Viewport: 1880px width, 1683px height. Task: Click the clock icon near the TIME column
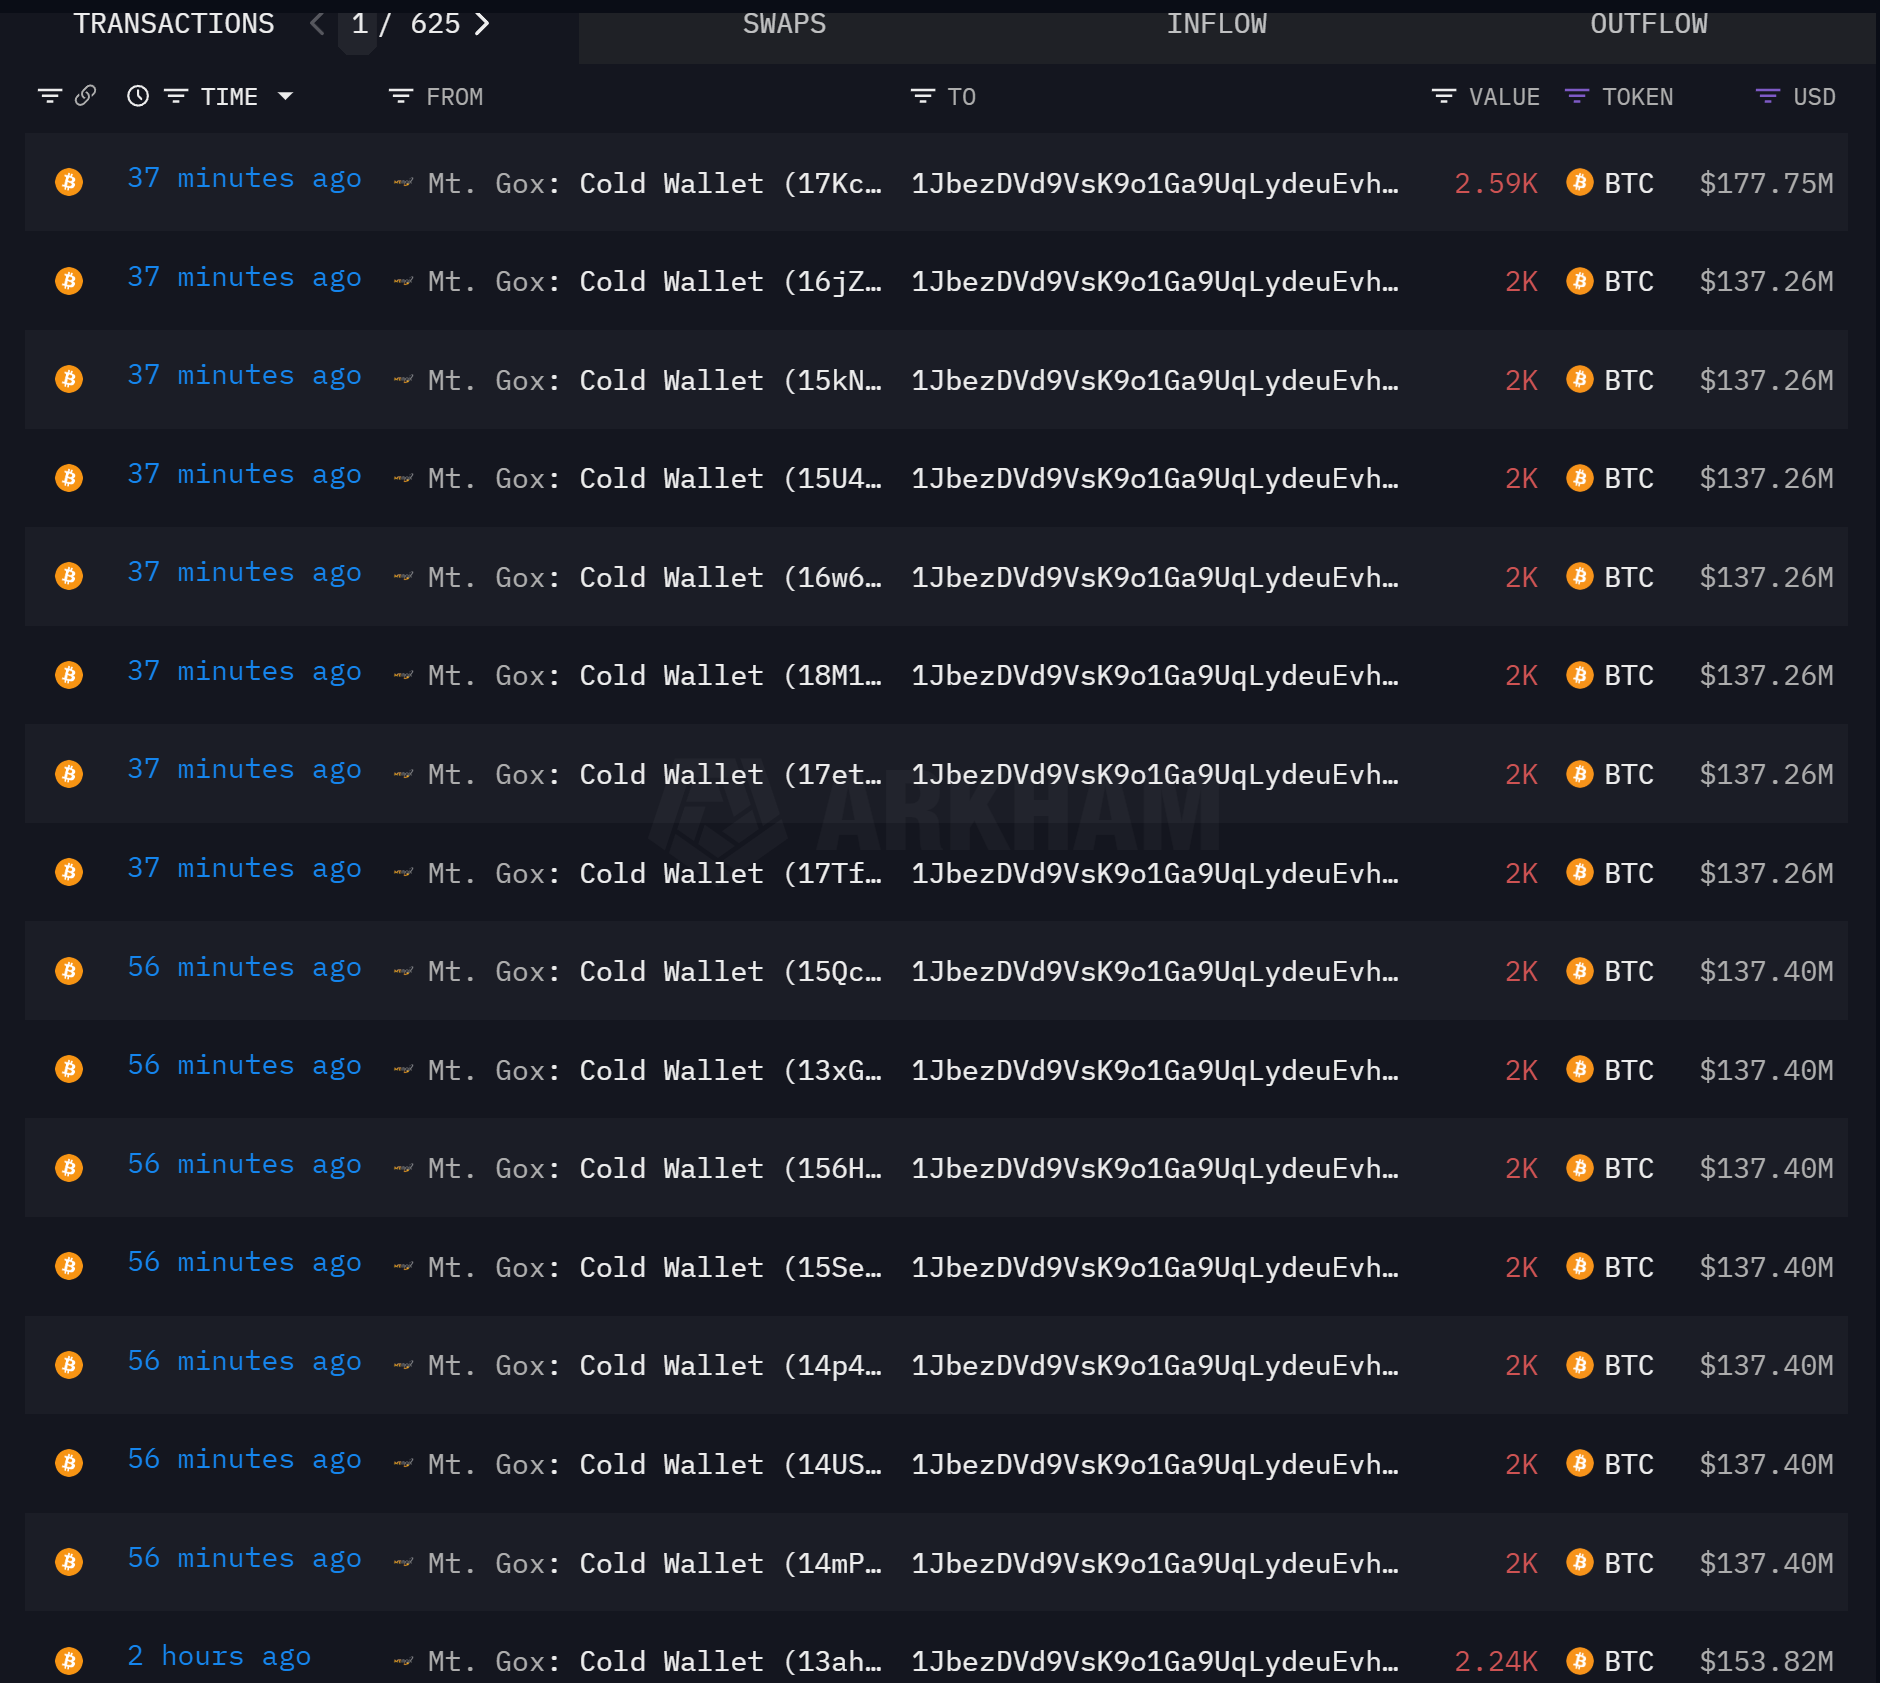point(138,96)
